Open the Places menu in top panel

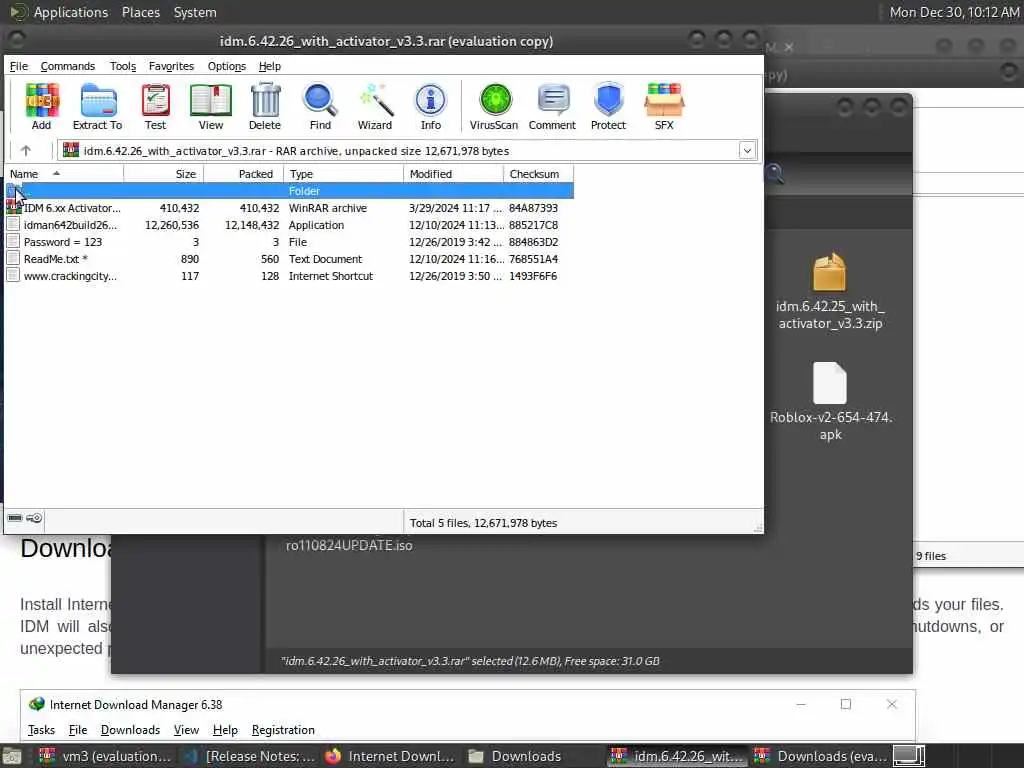[140, 12]
